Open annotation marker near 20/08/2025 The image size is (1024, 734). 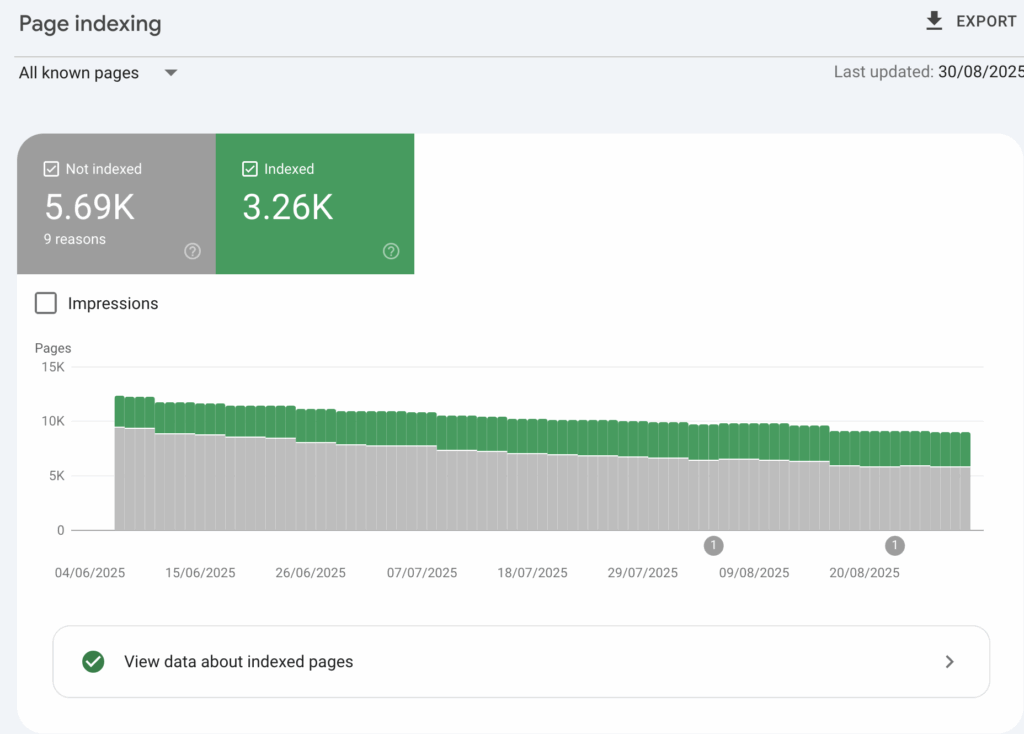tap(895, 545)
